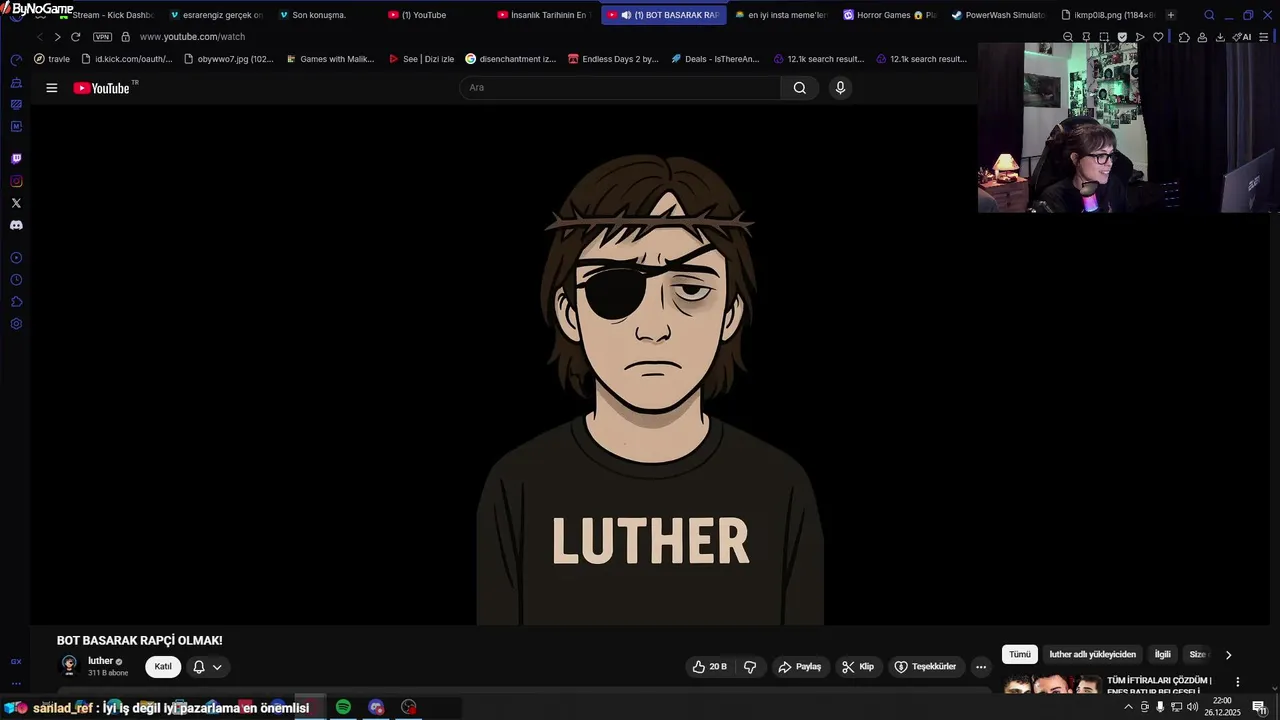Open a new browser tab with plus
This screenshot has height=720, width=1280.
[x=1171, y=15]
